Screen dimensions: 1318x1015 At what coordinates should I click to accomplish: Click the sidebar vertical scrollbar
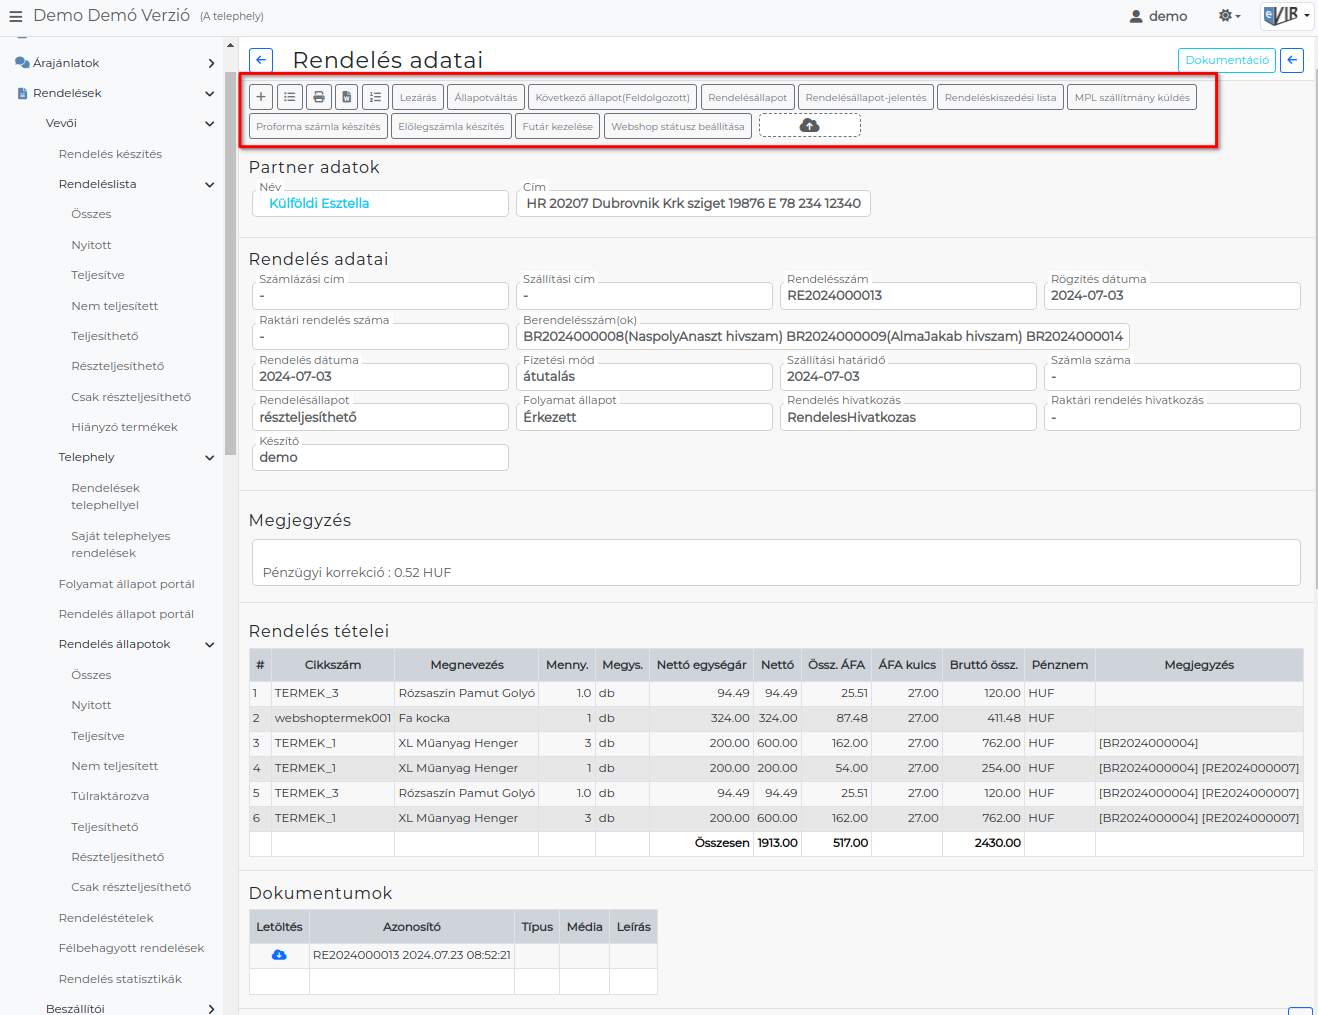[x=230, y=263]
